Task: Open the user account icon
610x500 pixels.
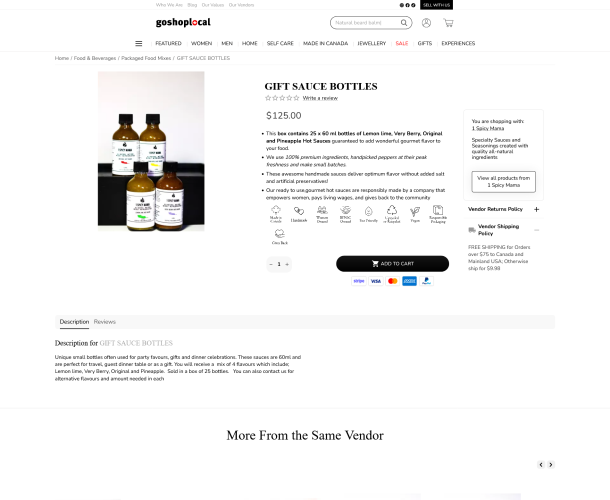Action: point(426,23)
